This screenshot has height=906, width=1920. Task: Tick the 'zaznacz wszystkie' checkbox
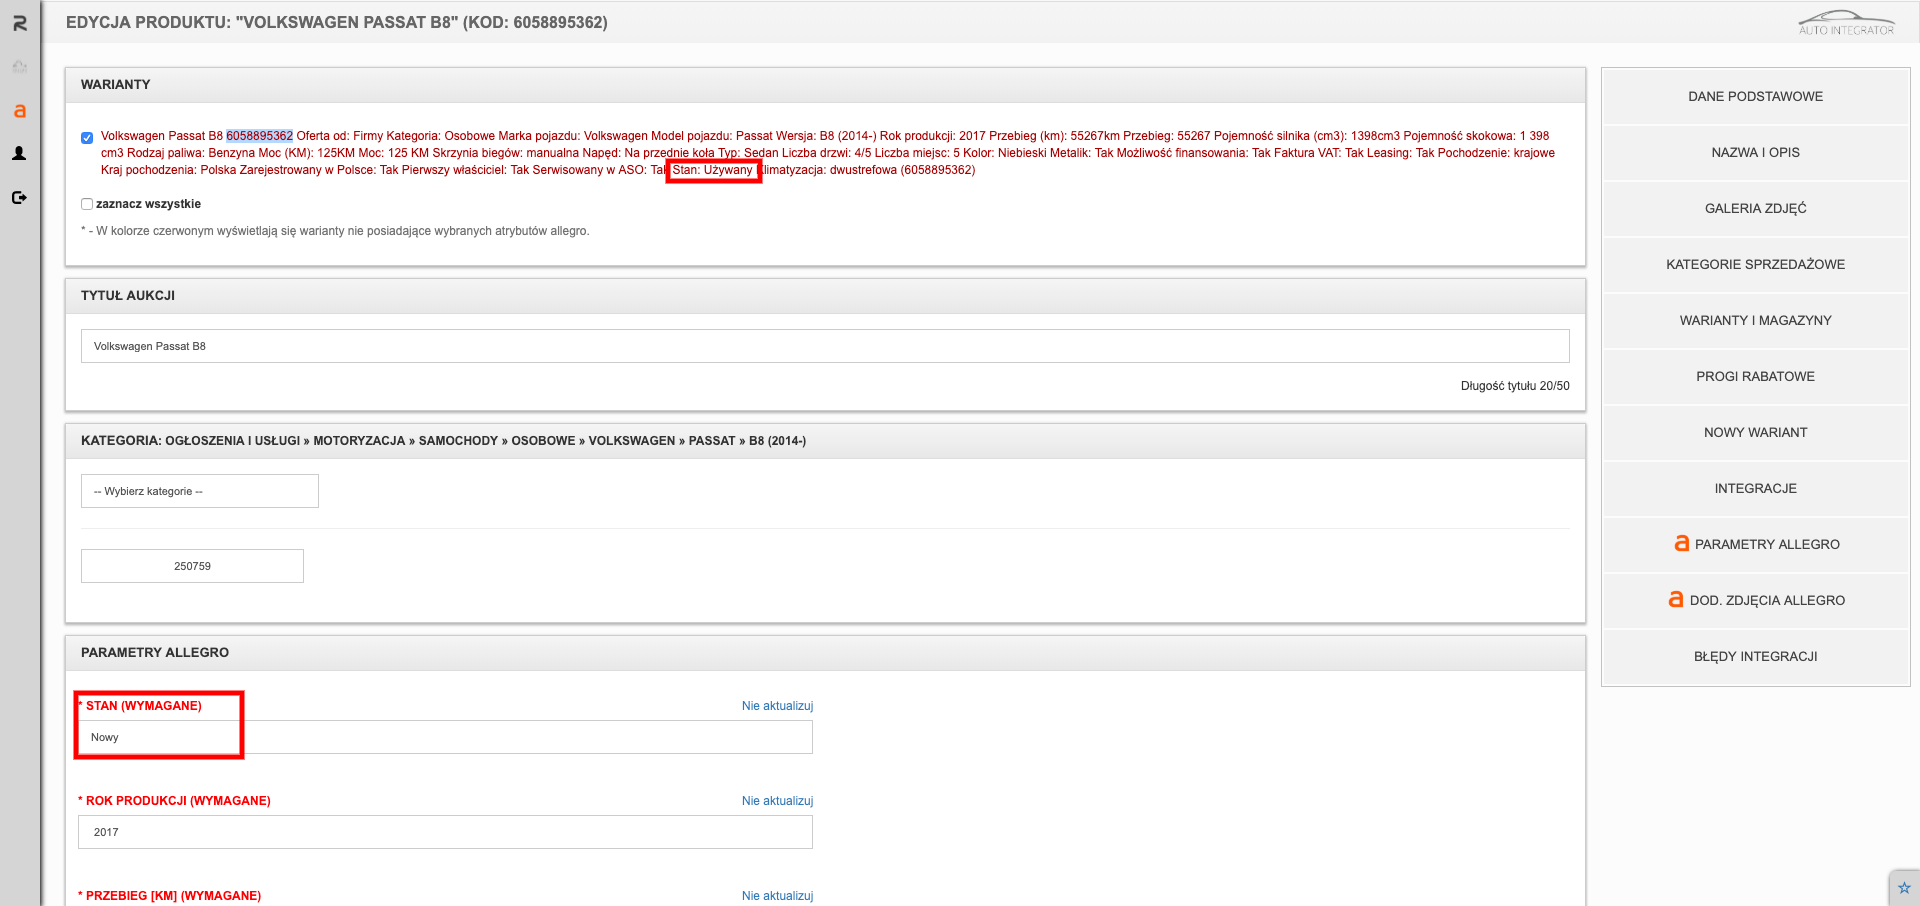[x=87, y=204]
